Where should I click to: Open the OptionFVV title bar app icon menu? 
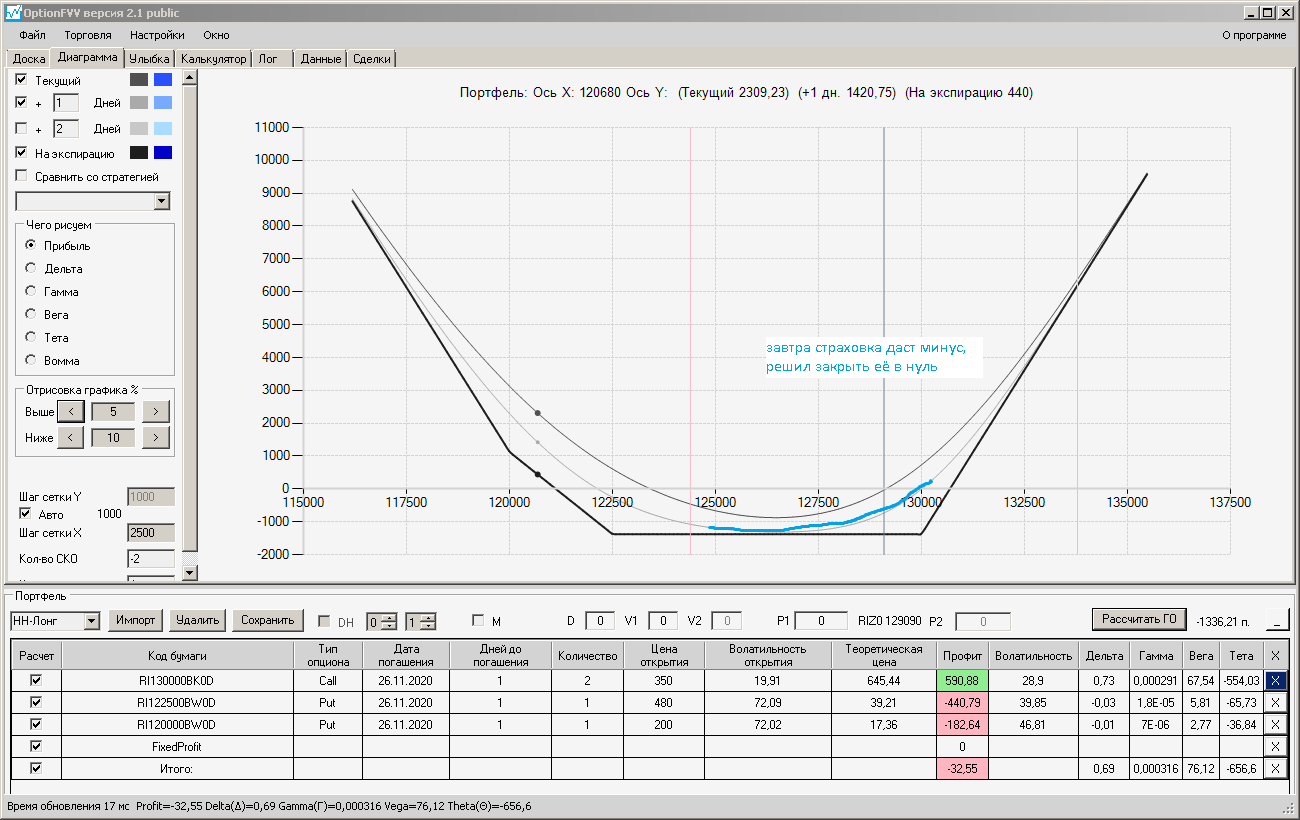tap(13, 13)
